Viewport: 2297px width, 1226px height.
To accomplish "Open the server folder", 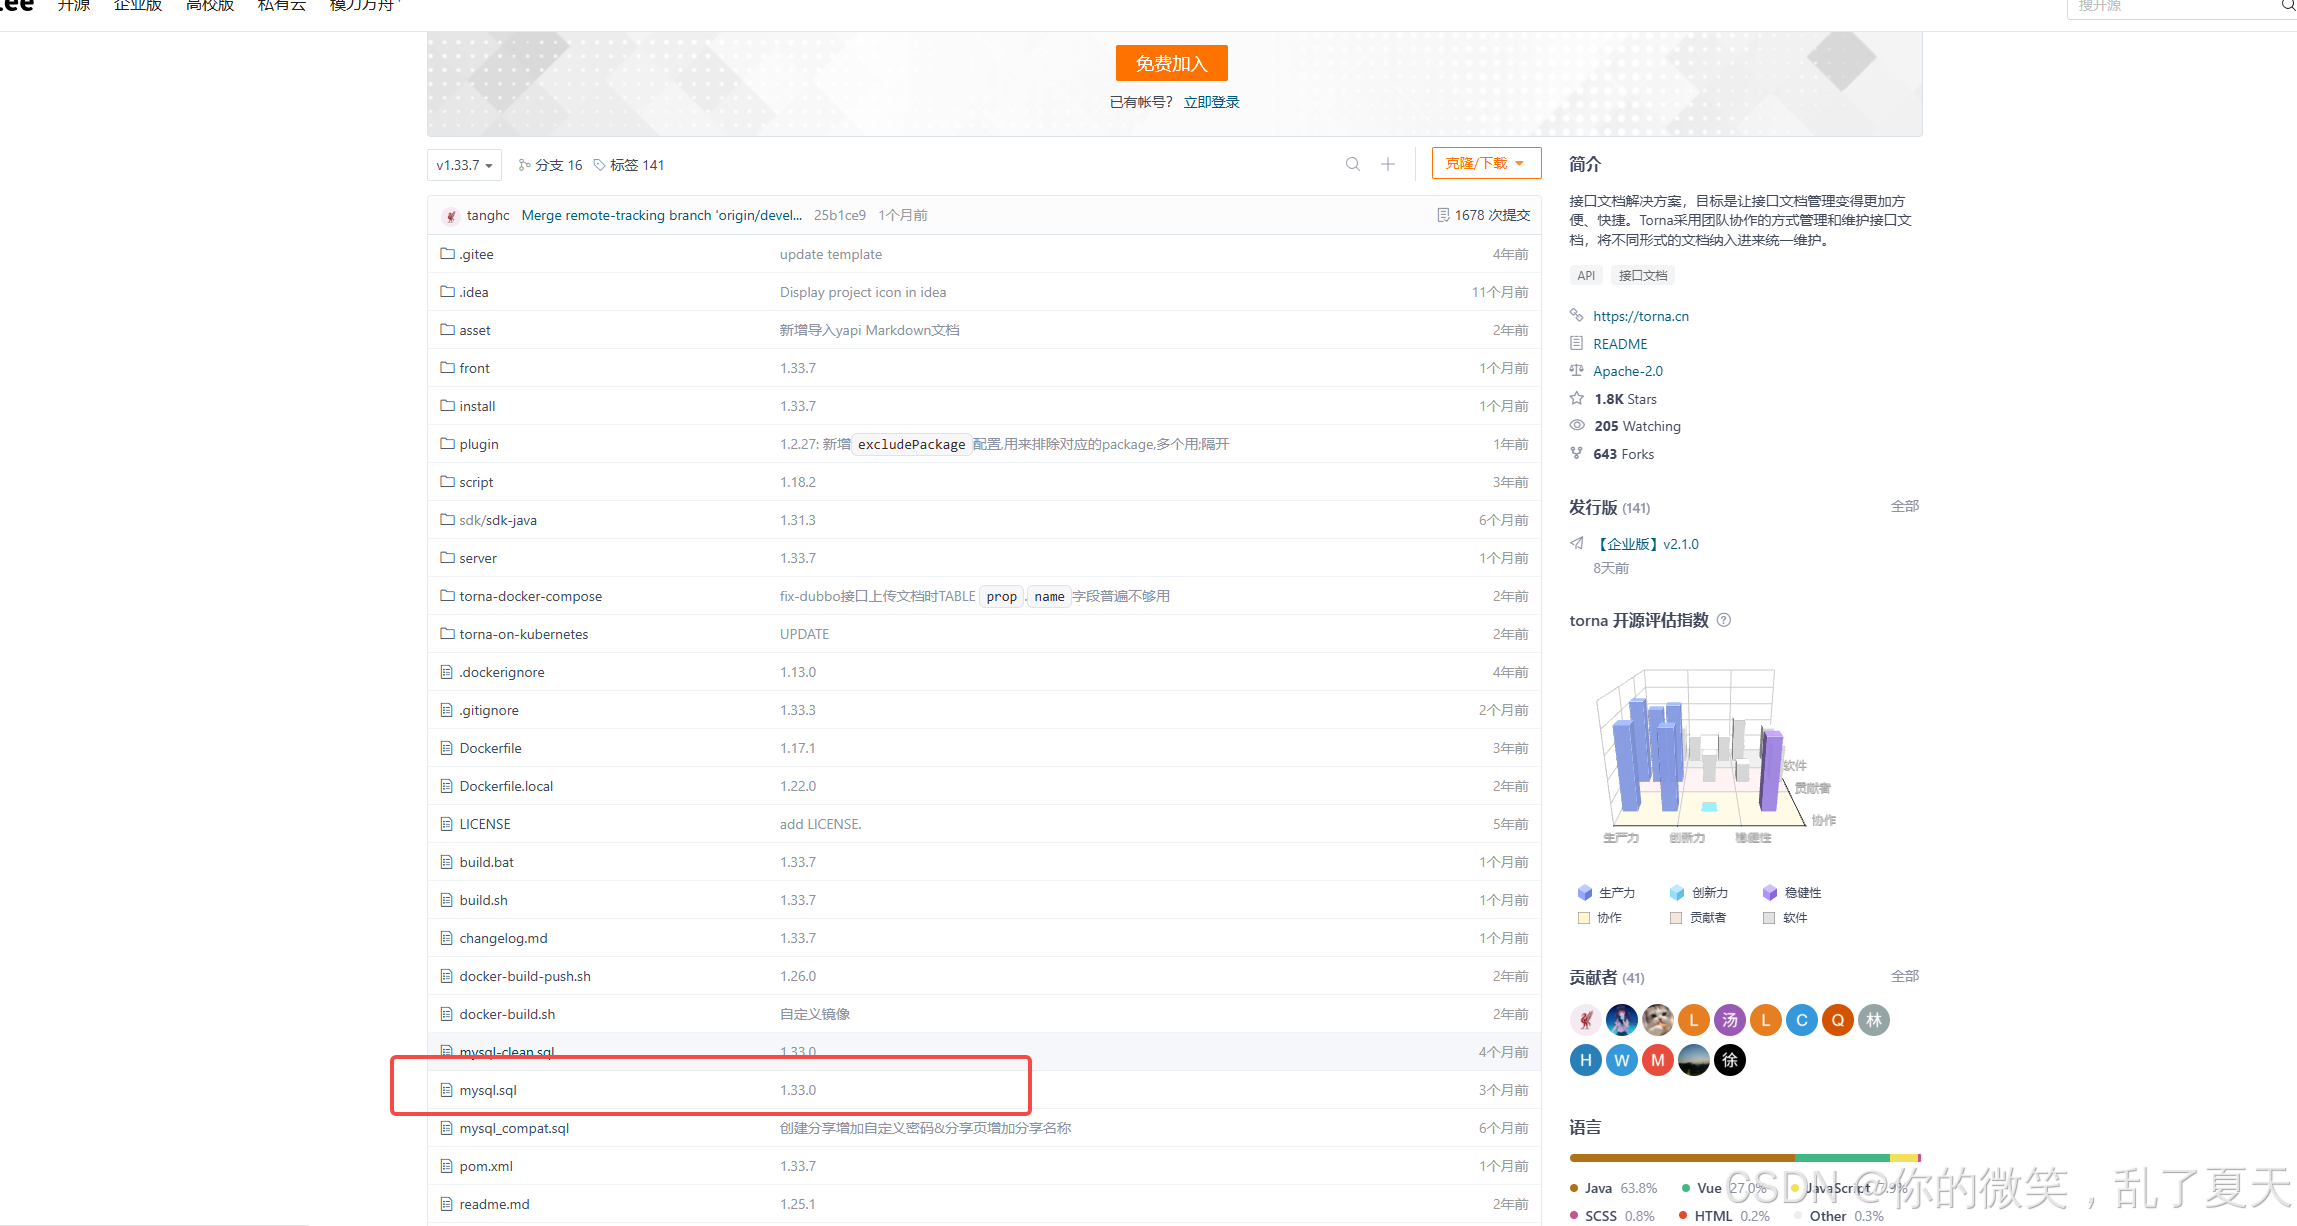I will point(478,558).
